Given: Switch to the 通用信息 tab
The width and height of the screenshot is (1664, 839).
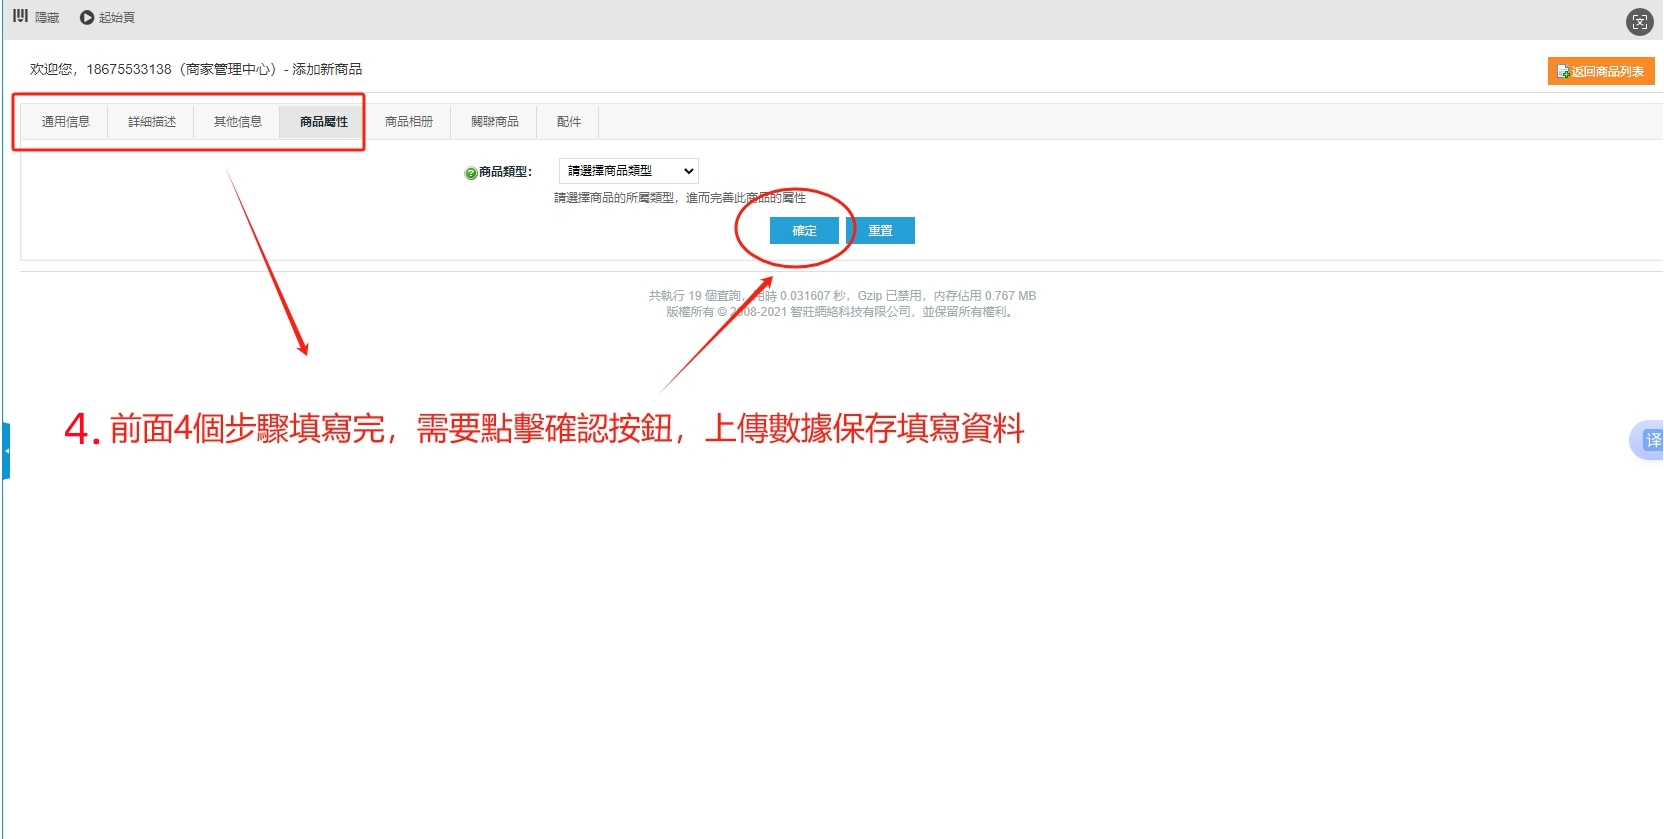Looking at the screenshot, I should tap(66, 122).
